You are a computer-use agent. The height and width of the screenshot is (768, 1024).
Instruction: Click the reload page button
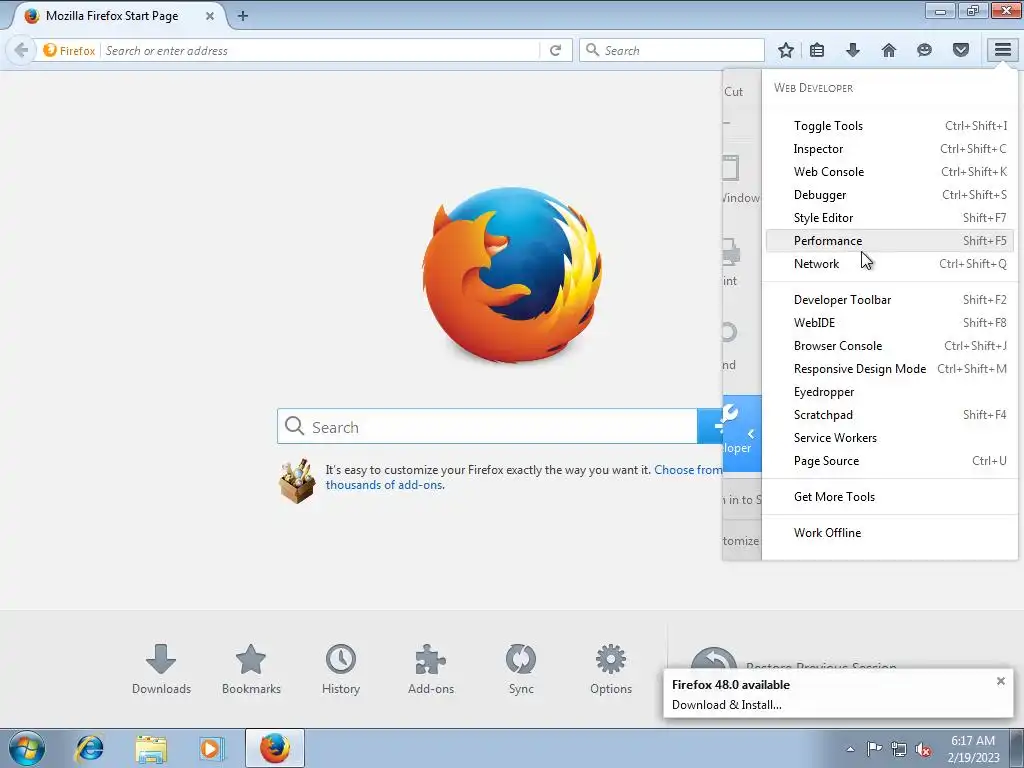coord(555,50)
